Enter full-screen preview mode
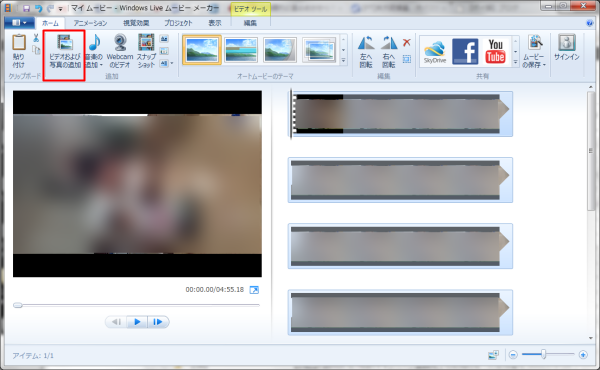 coord(254,290)
